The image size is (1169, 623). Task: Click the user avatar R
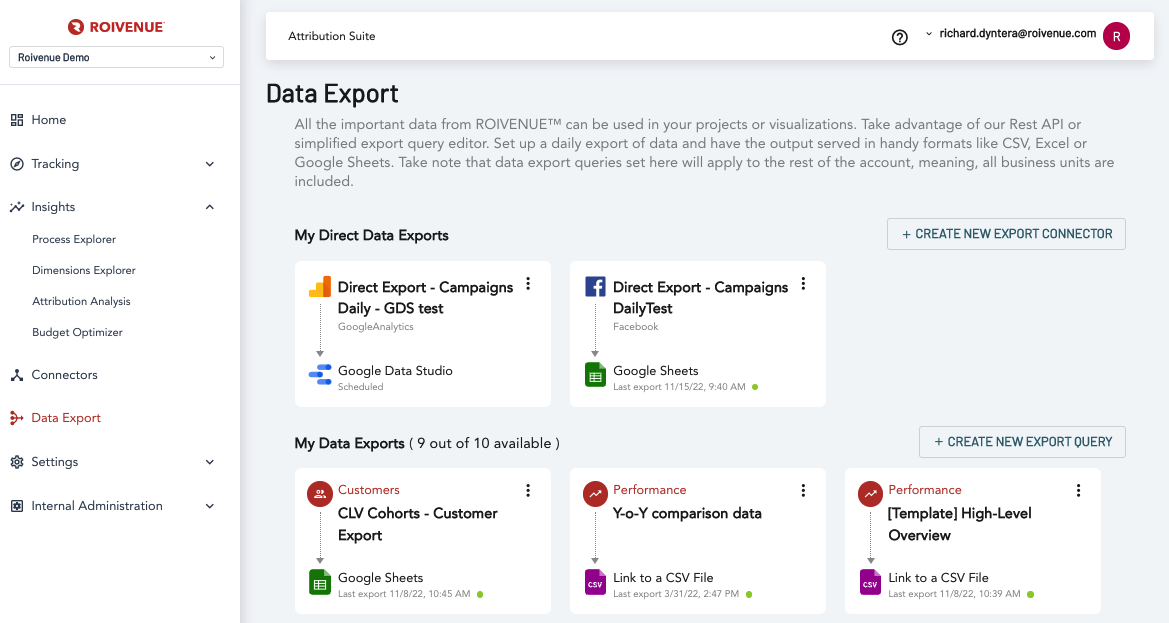point(1116,36)
